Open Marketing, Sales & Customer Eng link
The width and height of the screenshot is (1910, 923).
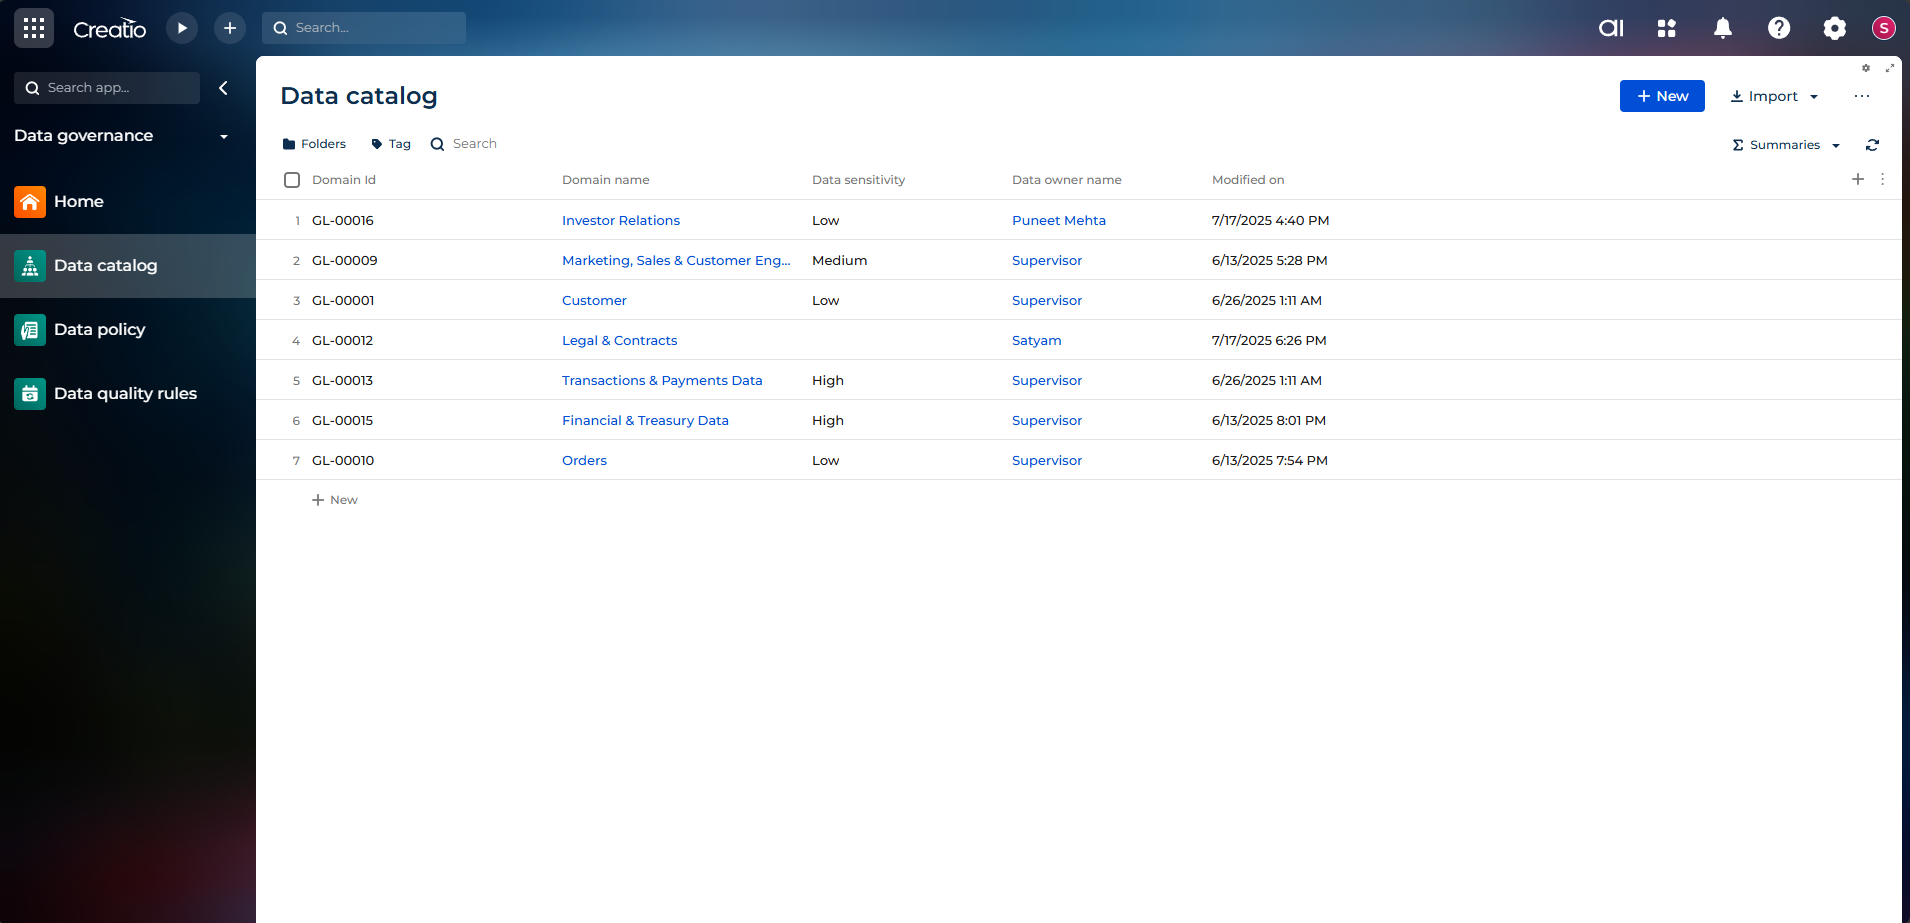click(x=676, y=260)
